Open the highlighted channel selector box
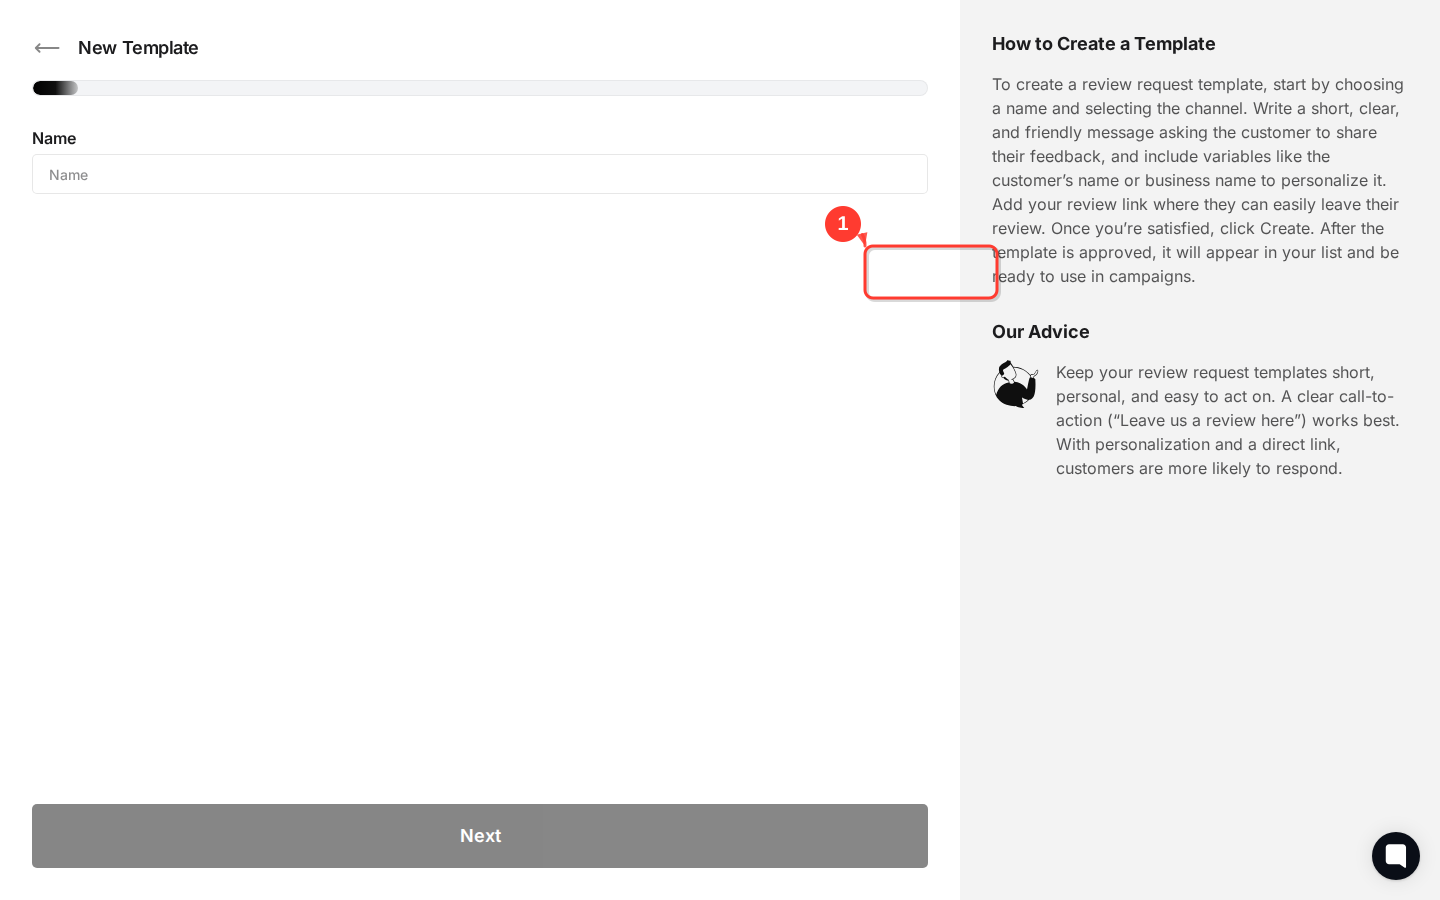 (x=931, y=272)
